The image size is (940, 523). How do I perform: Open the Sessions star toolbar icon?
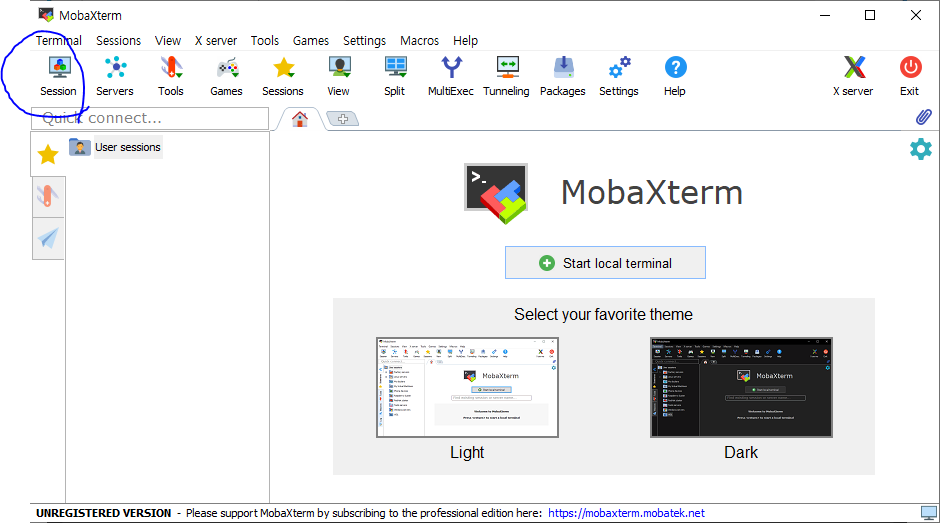pos(283,76)
